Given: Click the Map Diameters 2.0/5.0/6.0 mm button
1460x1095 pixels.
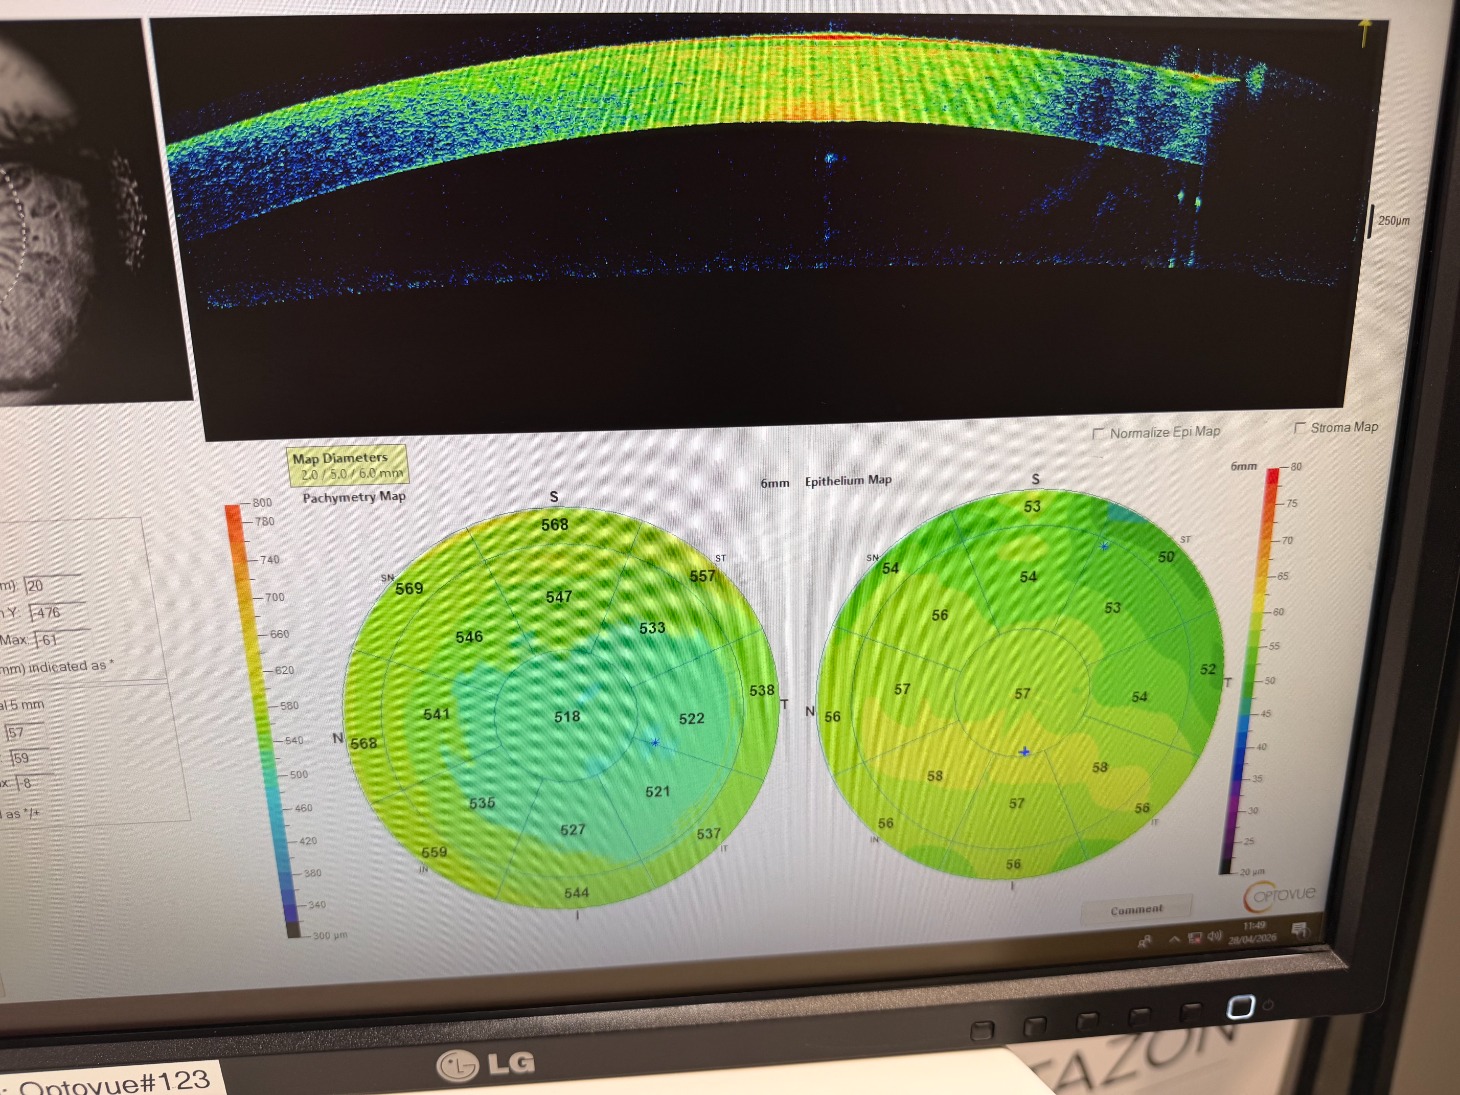Looking at the screenshot, I should click(348, 466).
